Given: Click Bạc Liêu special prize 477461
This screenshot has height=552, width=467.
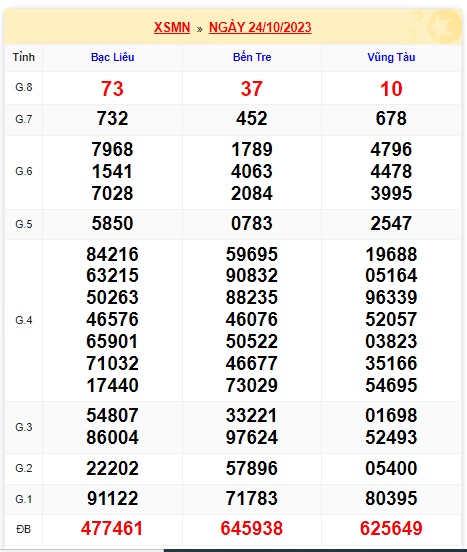Looking at the screenshot, I should 112,528.
